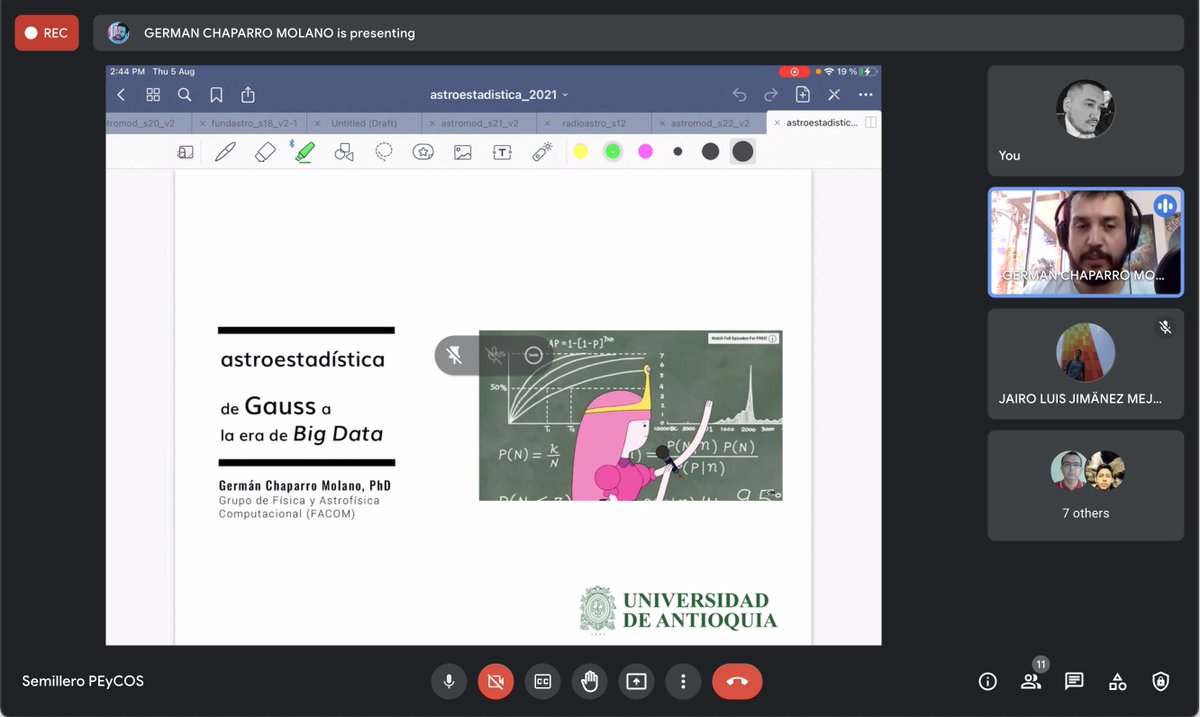Viewport: 1200px width, 717px height.
Task: Mute the presentation audio icon in overlay
Action: [x=494, y=355]
